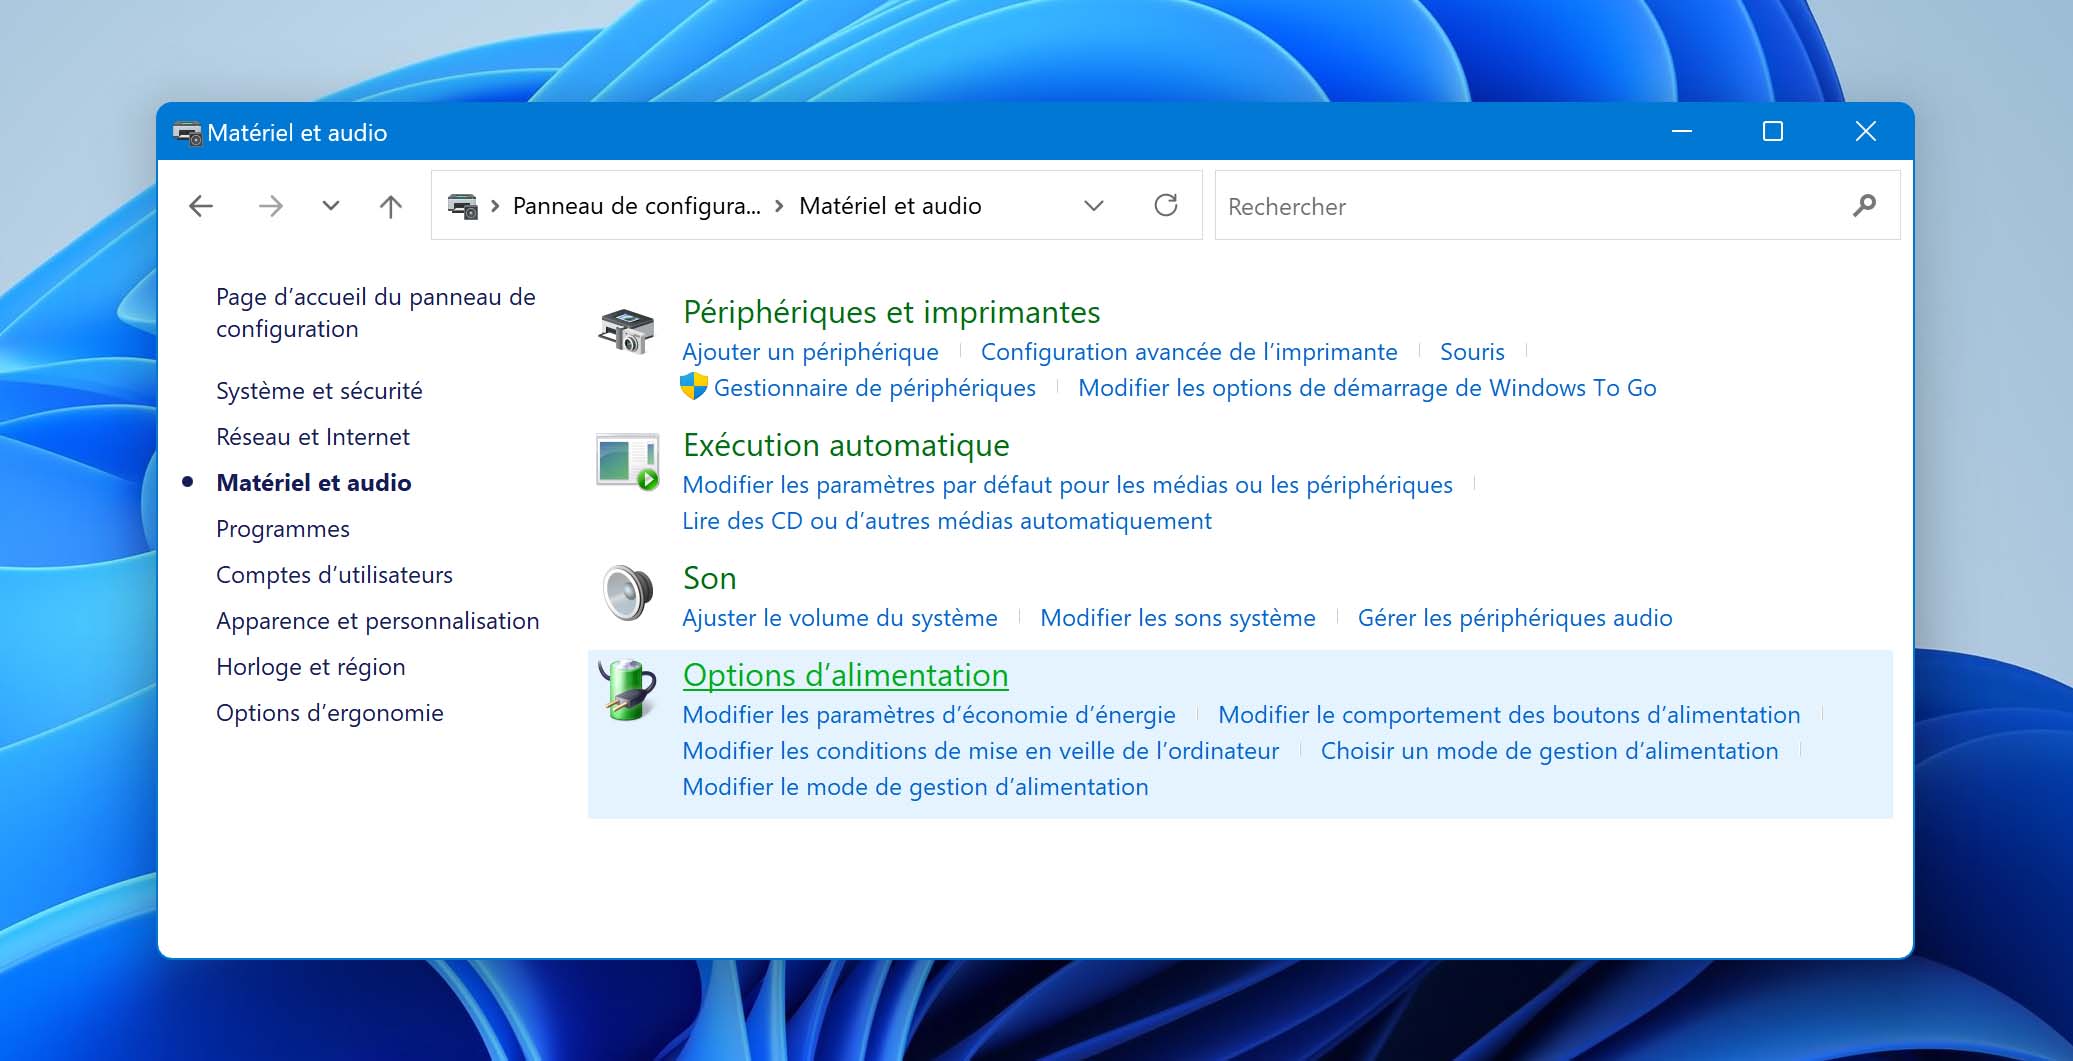The width and height of the screenshot is (2073, 1061).
Task: Open Page d'accueil du panneau de configuration
Action: tap(376, 313)
